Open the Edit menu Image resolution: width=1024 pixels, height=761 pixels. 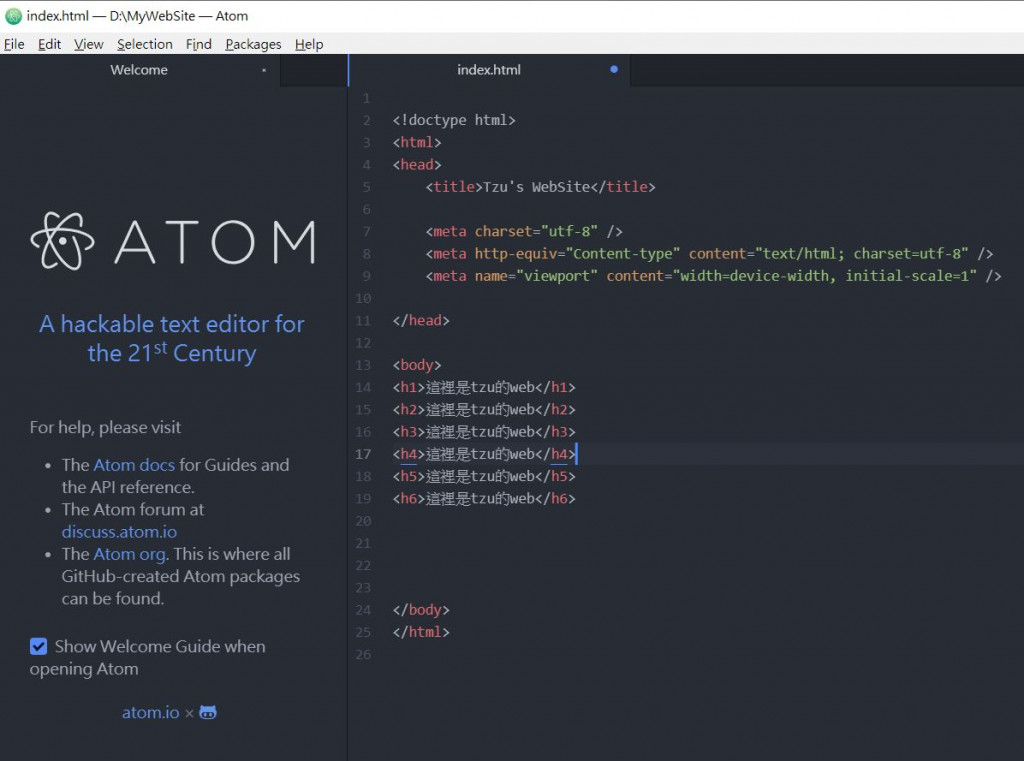pyautogui.click(x=50, y=44)
